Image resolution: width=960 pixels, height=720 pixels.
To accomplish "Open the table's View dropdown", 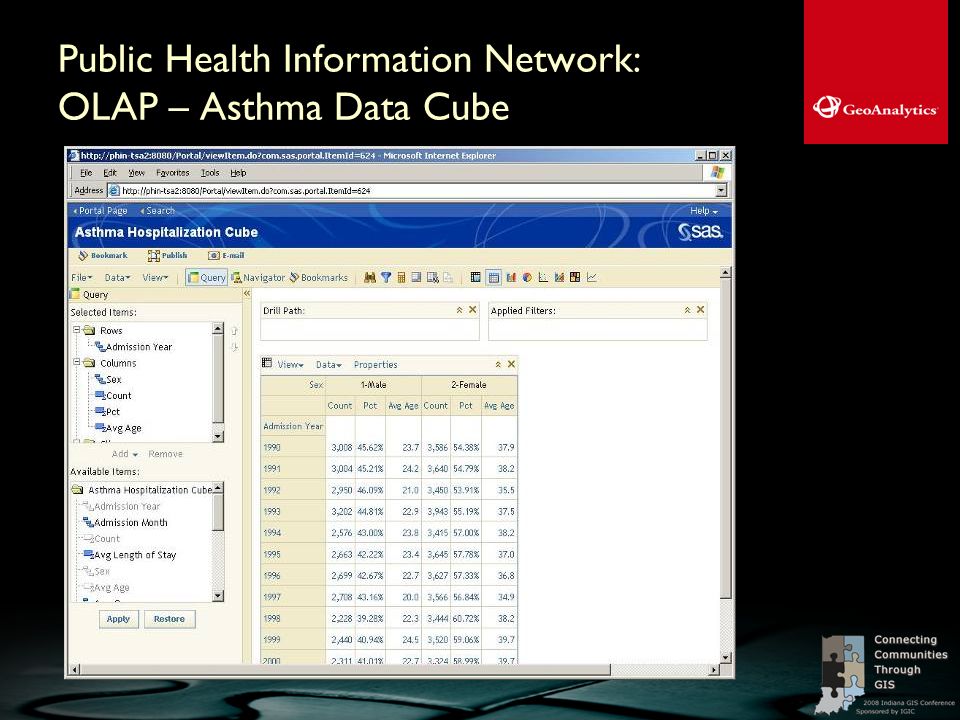I will coord(290,364).
